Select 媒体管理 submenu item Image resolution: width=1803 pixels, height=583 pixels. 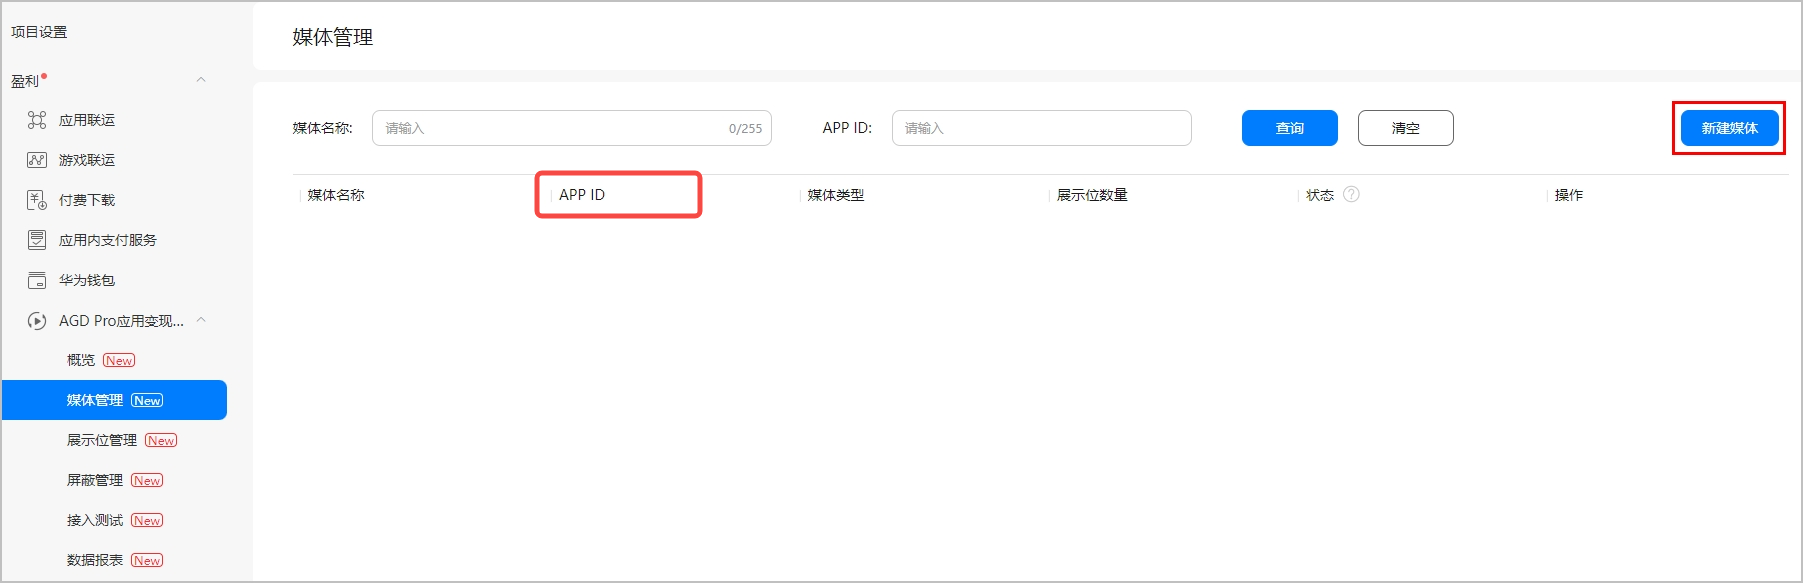click(x=114, y=400)
